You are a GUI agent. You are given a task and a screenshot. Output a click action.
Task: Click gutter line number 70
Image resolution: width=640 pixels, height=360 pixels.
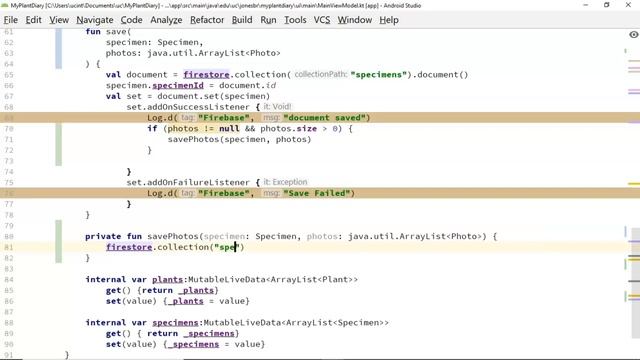(x=9, y=129)
